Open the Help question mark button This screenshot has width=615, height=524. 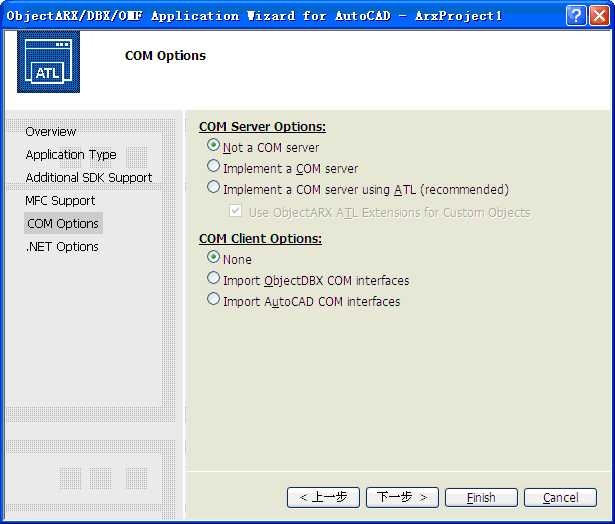click(575, 16)
